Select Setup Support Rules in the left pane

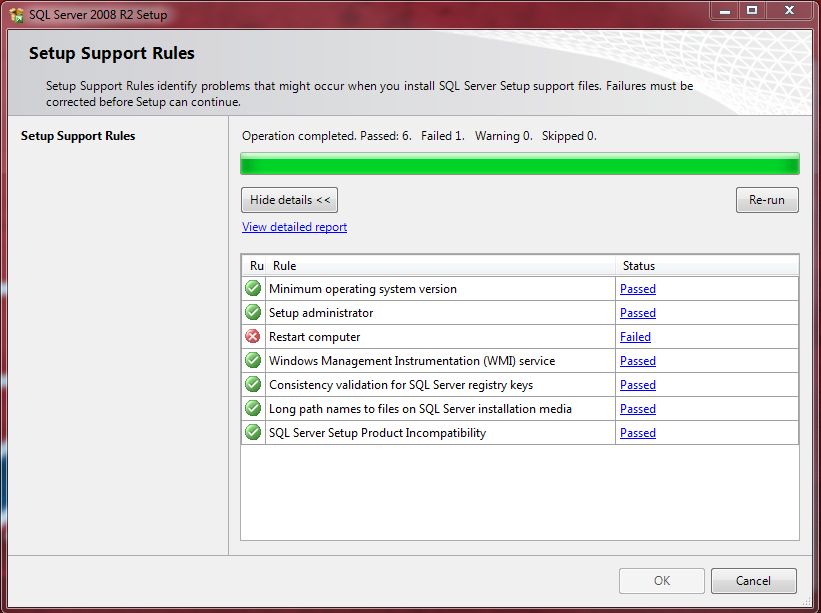click(x=78, y=136)
